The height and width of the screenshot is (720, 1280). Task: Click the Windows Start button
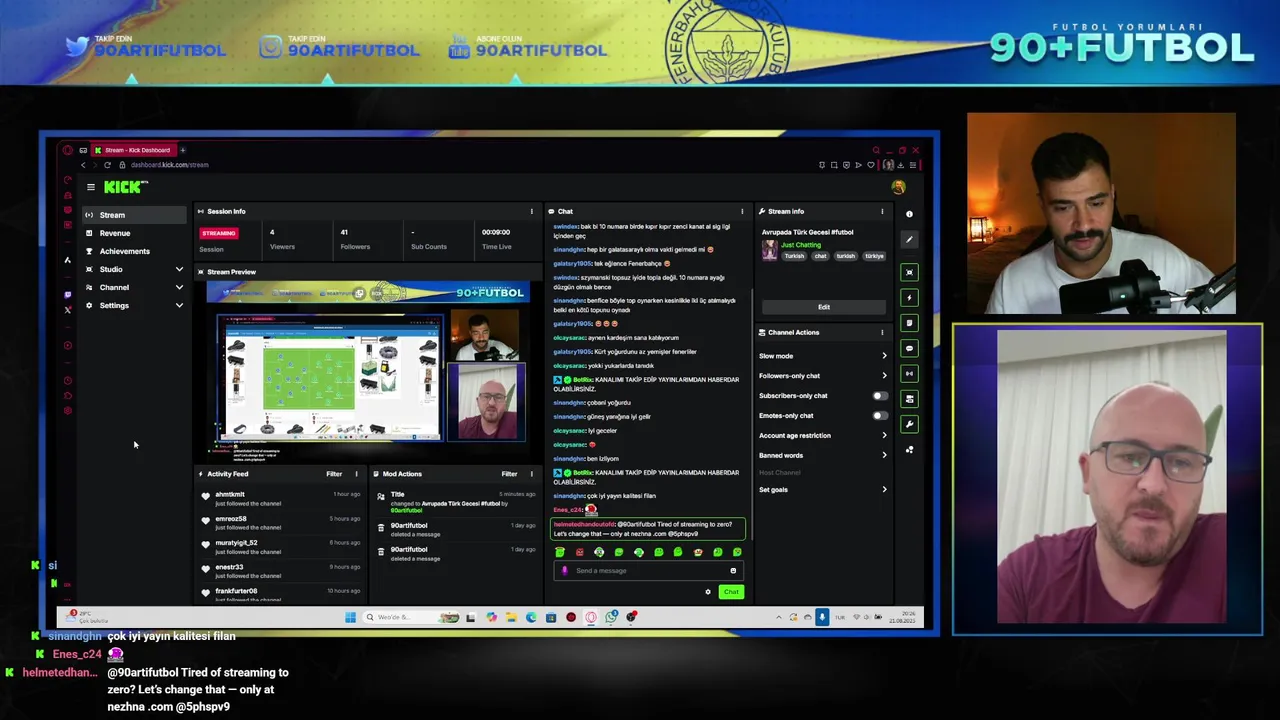tap(350, 617)
